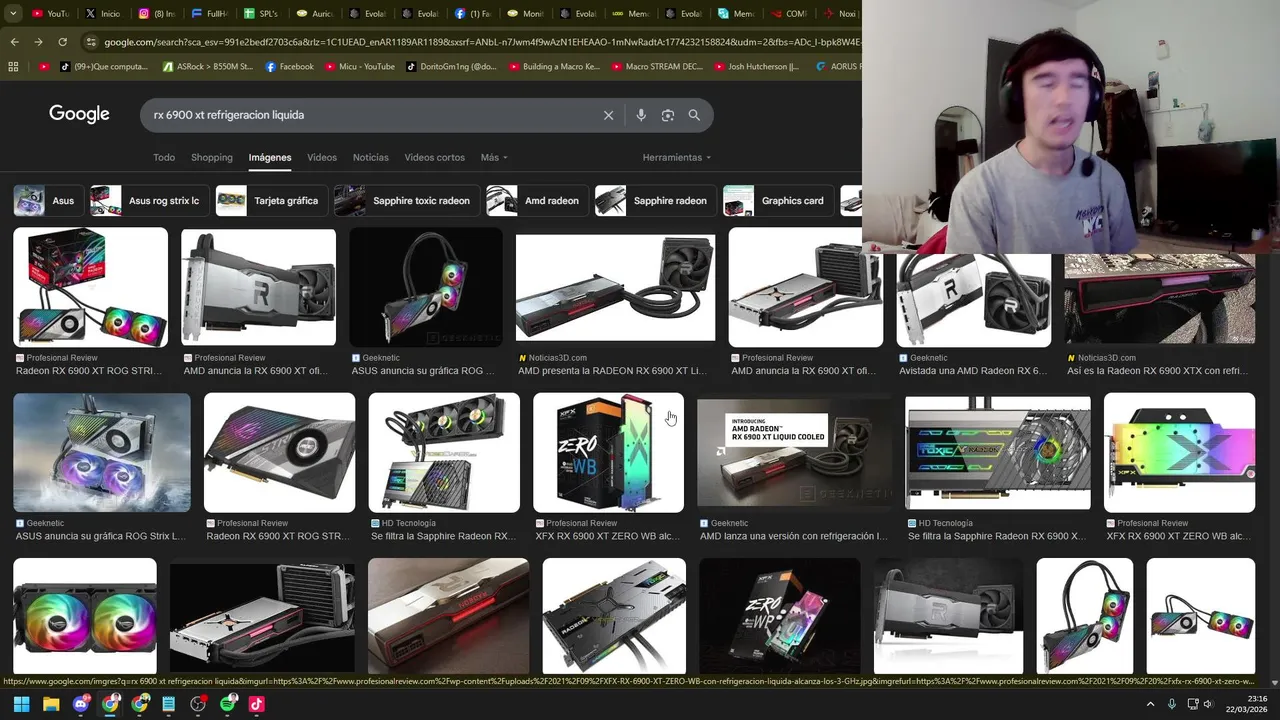This screenshot has height=720, width=1280.
Task: Click the search query input field
Action: [370, 115]
